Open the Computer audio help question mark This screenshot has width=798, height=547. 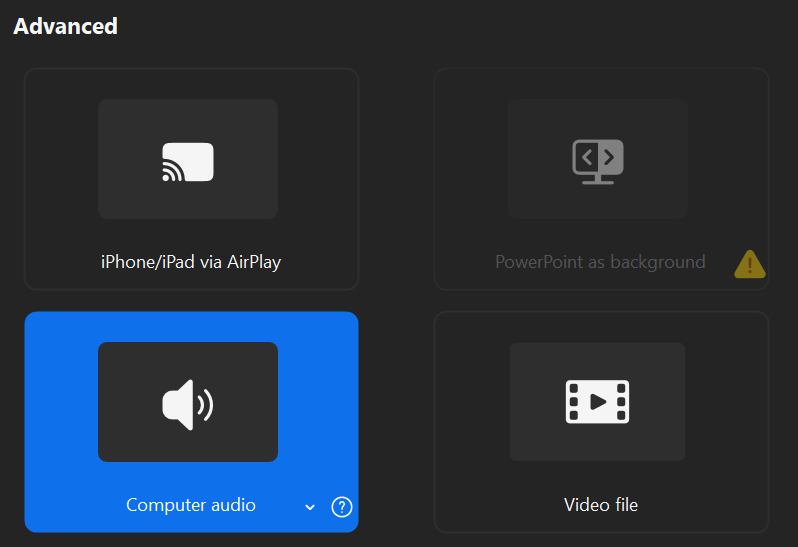pos(341,507)
